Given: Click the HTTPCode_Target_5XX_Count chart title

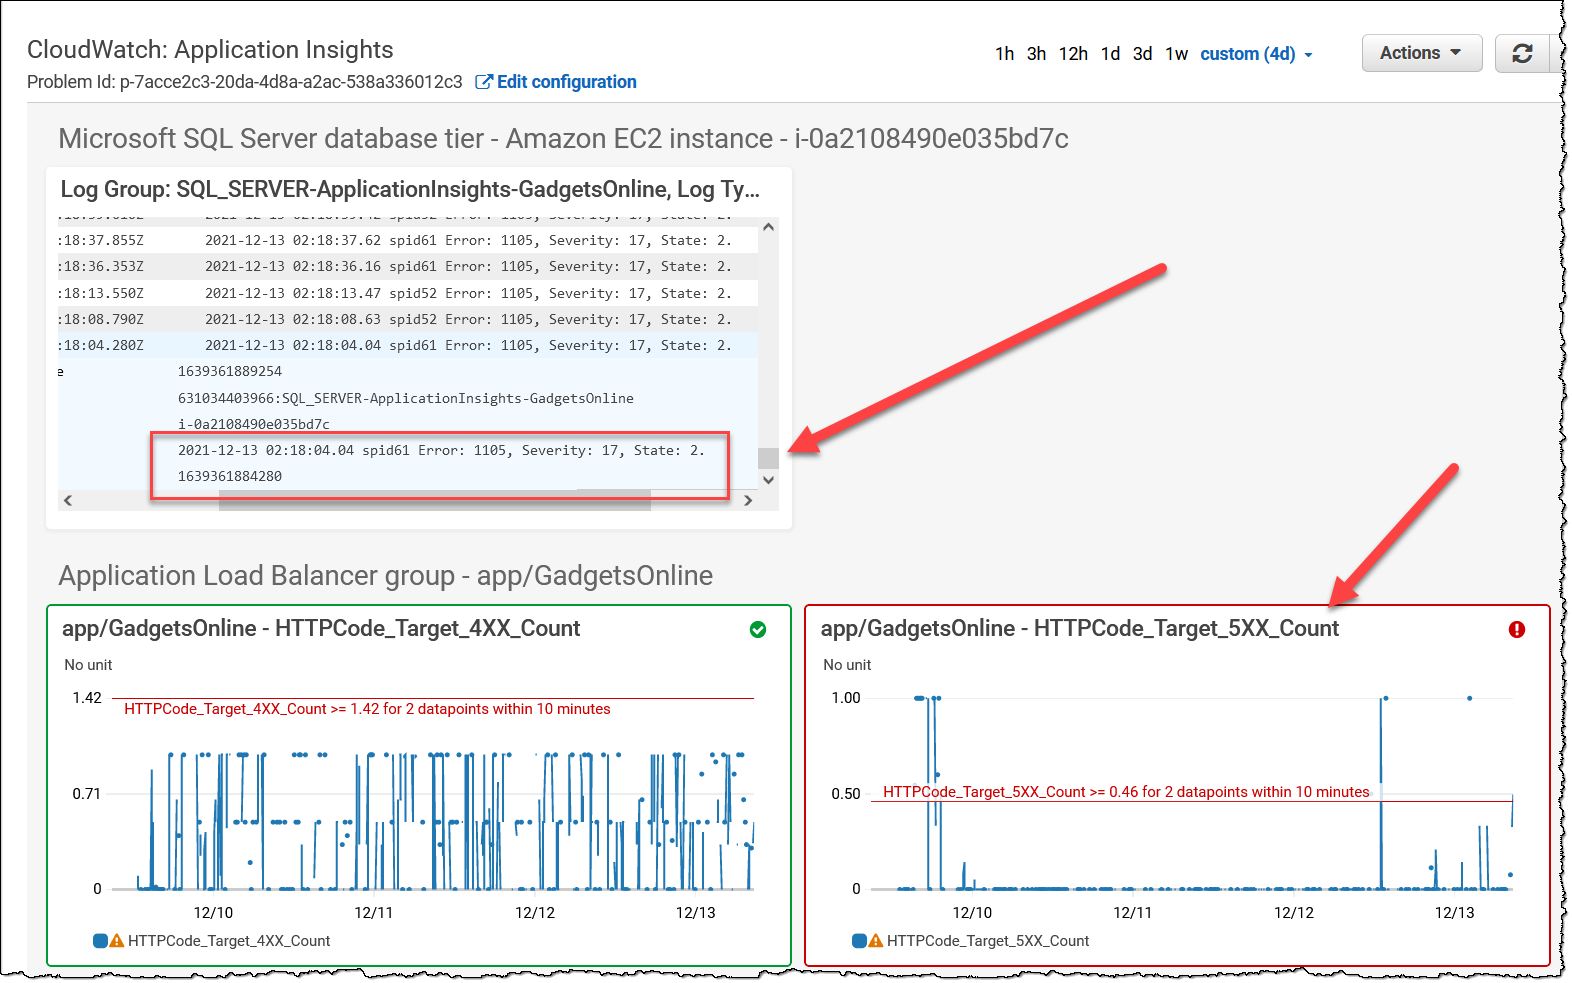Looking at the screenshot, I should [1080, 628].
